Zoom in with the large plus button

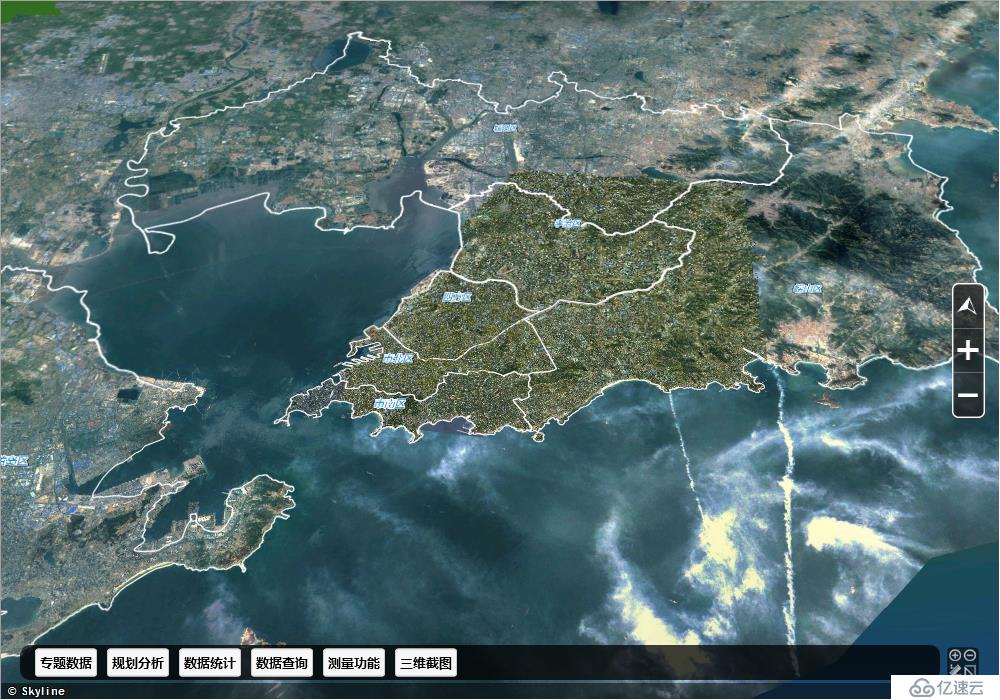(x=967, y=351)
